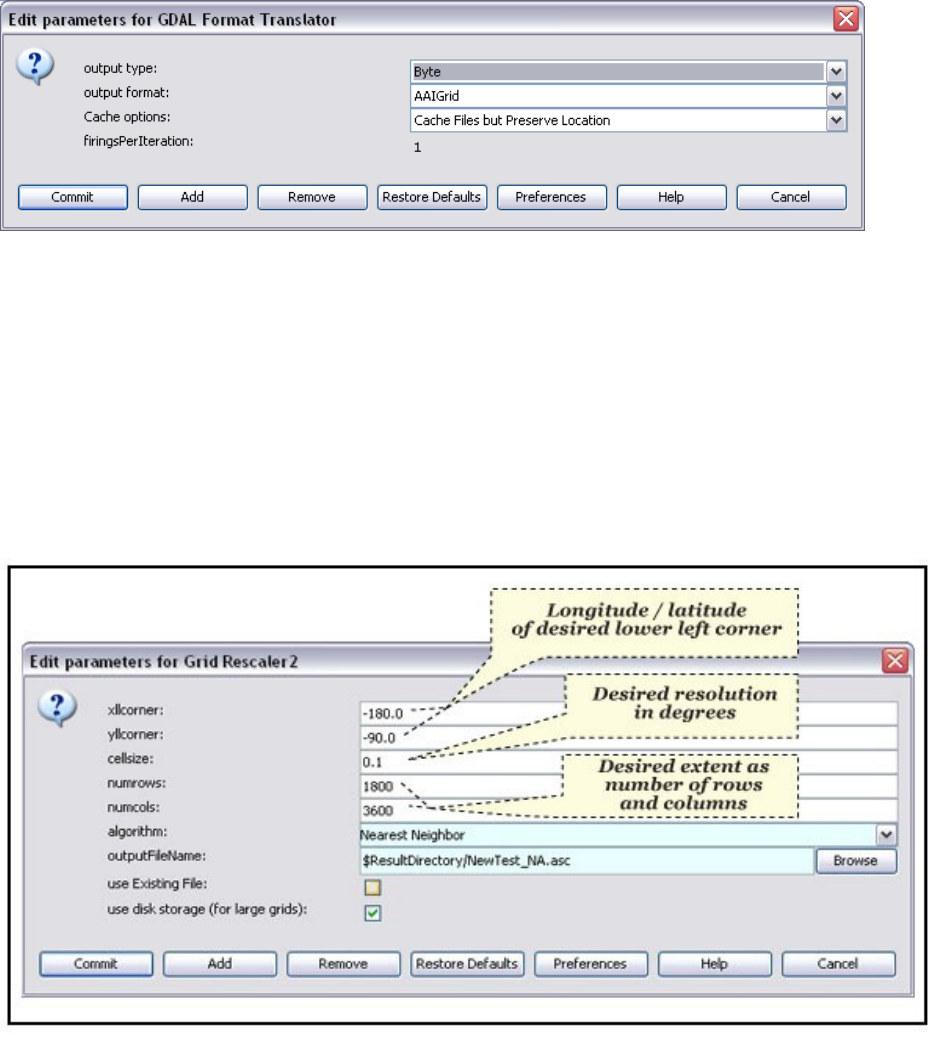Click Add in Grid Rescaler2 dialog
The height and width of the screenshot is (1039, 937).
pos(220,963)
